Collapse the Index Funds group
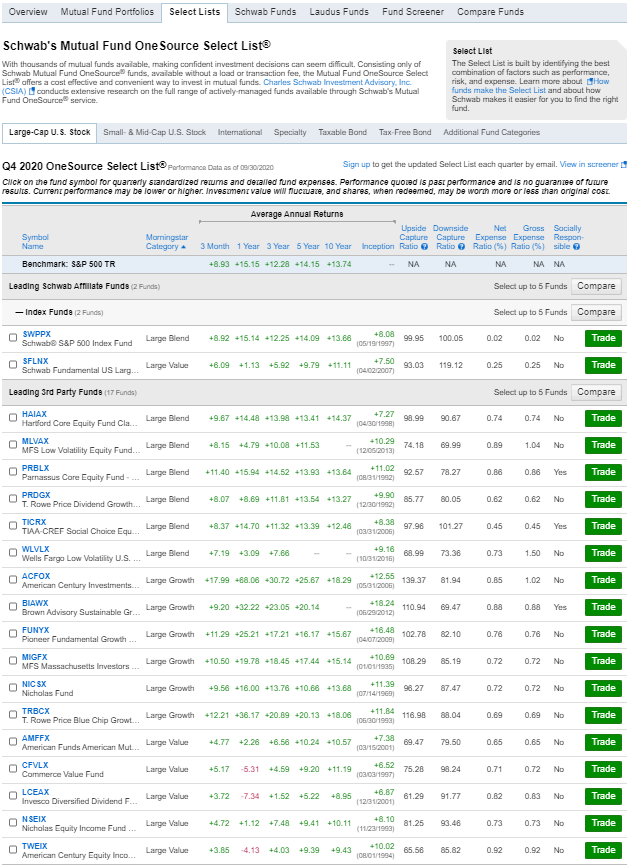The width and height of the screenshot is (634, 866). [x=19, y=312]
